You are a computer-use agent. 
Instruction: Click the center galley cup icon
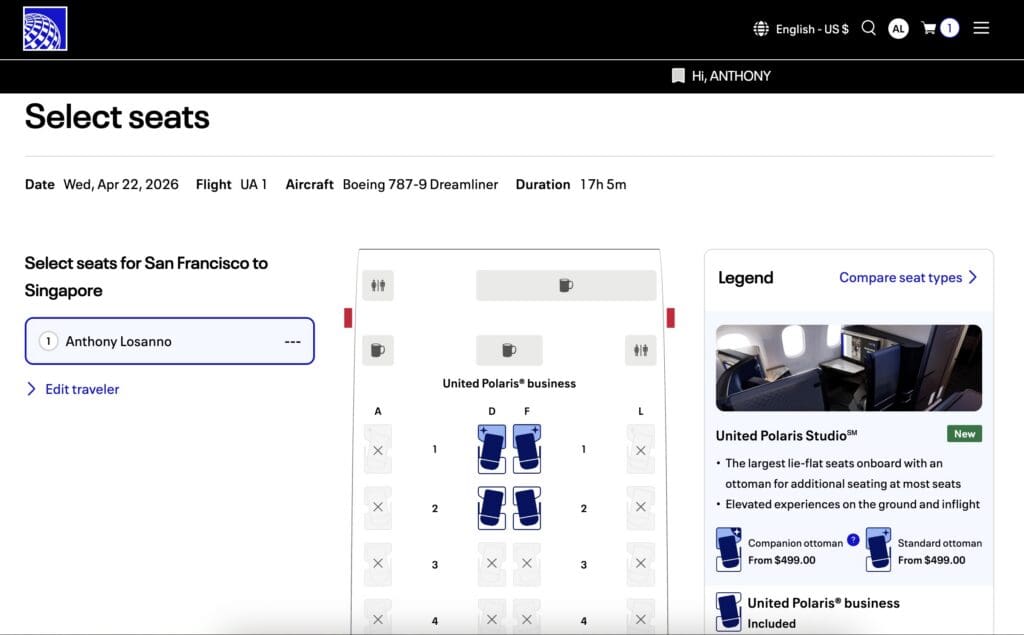[509, 350]
